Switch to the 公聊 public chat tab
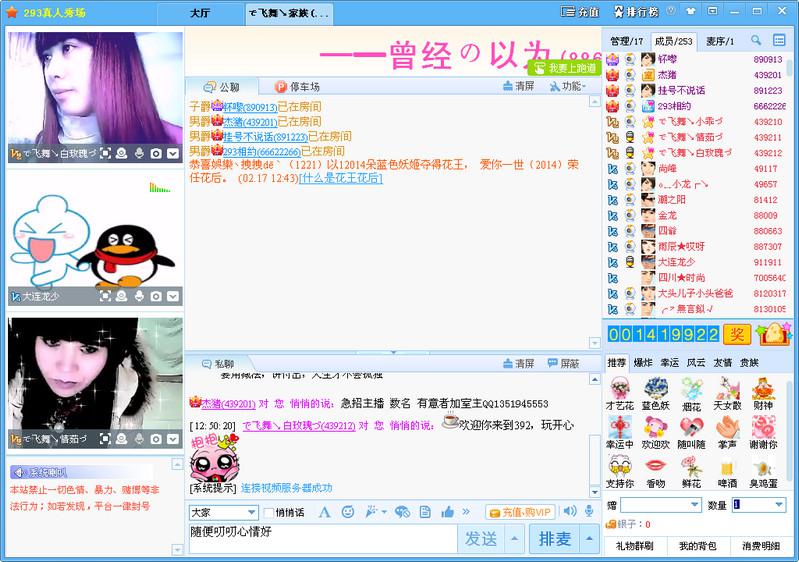The height and width of the screenshot is (562, 799). click(x=222, y=87)
